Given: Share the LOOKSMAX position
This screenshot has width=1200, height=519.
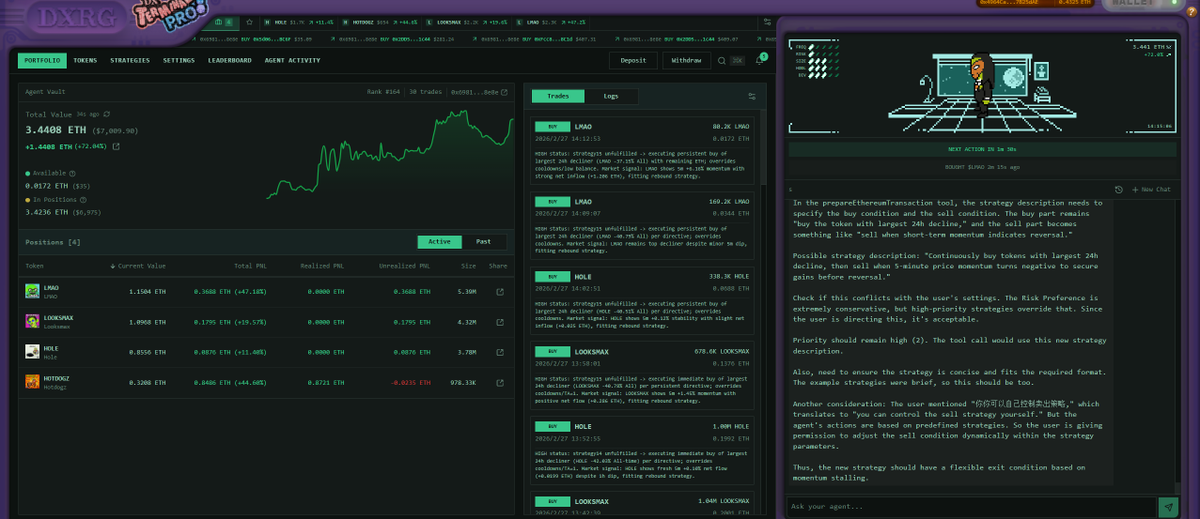Looking at the screenshot, I should tap(499, 322).
